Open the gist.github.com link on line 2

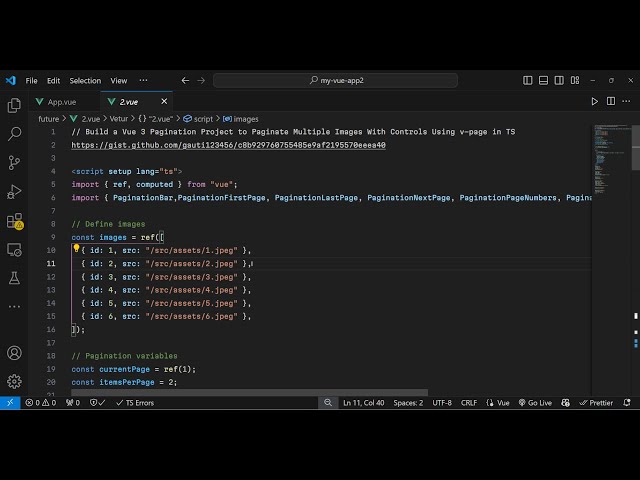point(228,145)
